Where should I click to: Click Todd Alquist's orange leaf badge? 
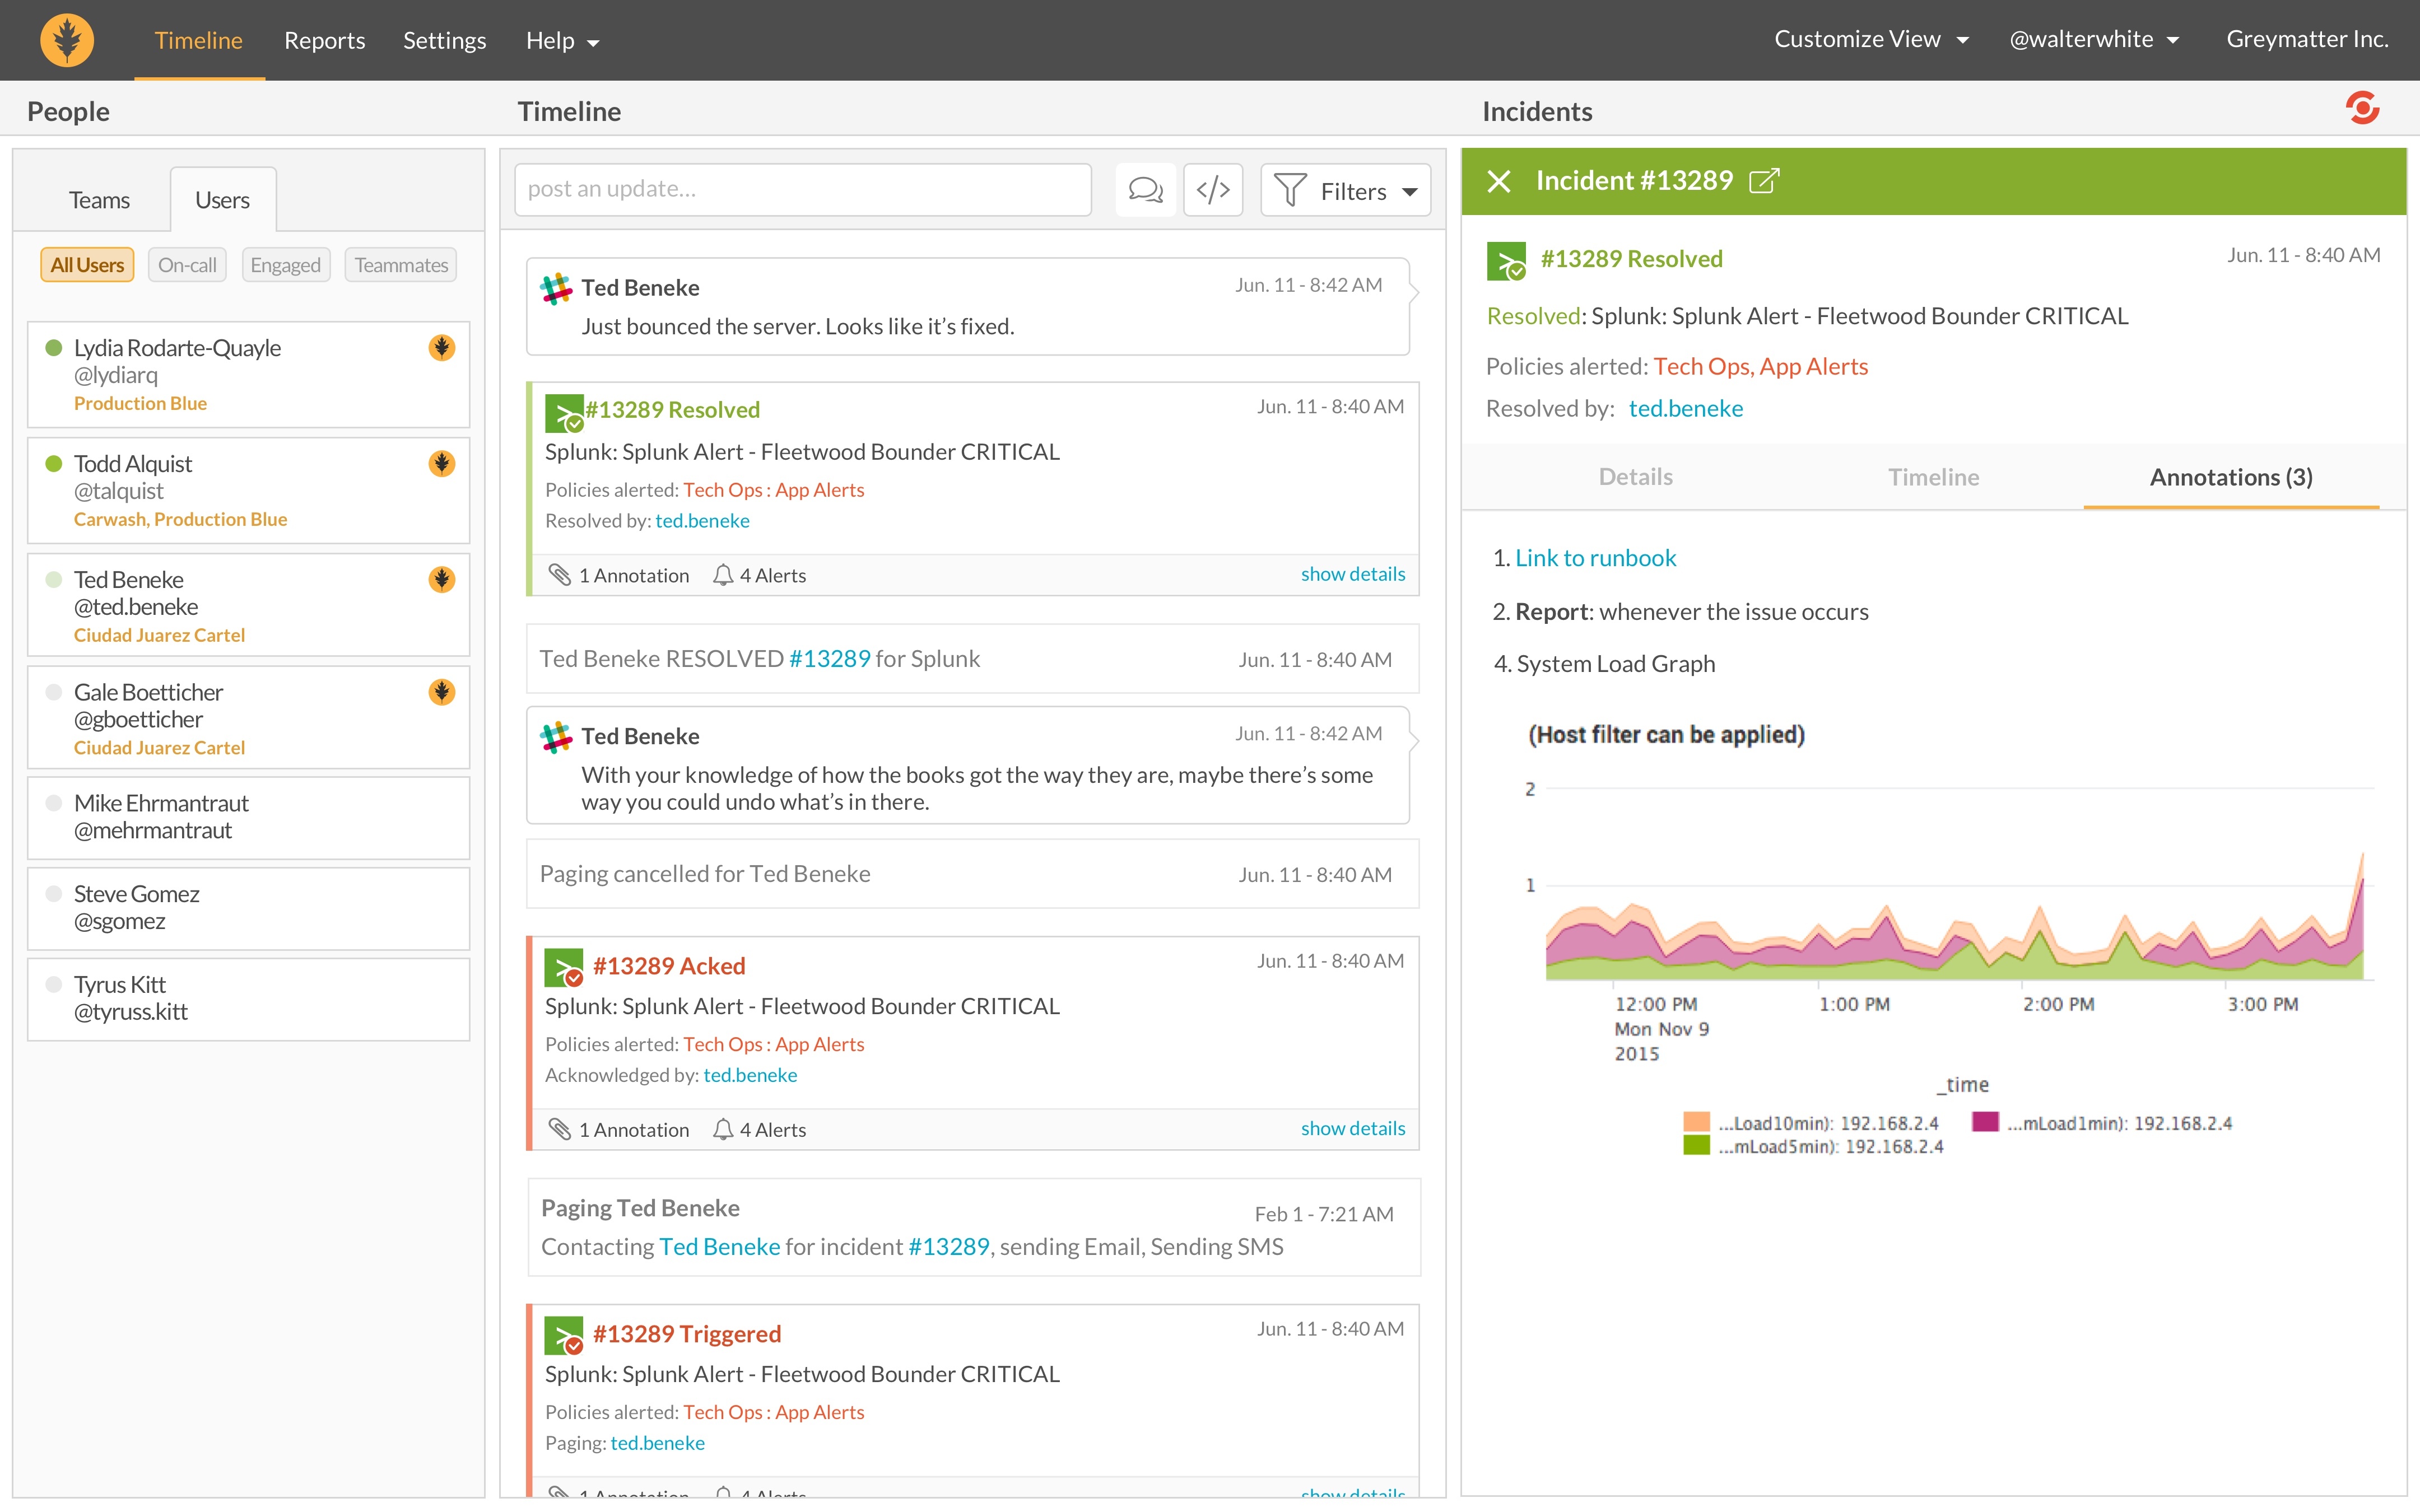[441, 464]
